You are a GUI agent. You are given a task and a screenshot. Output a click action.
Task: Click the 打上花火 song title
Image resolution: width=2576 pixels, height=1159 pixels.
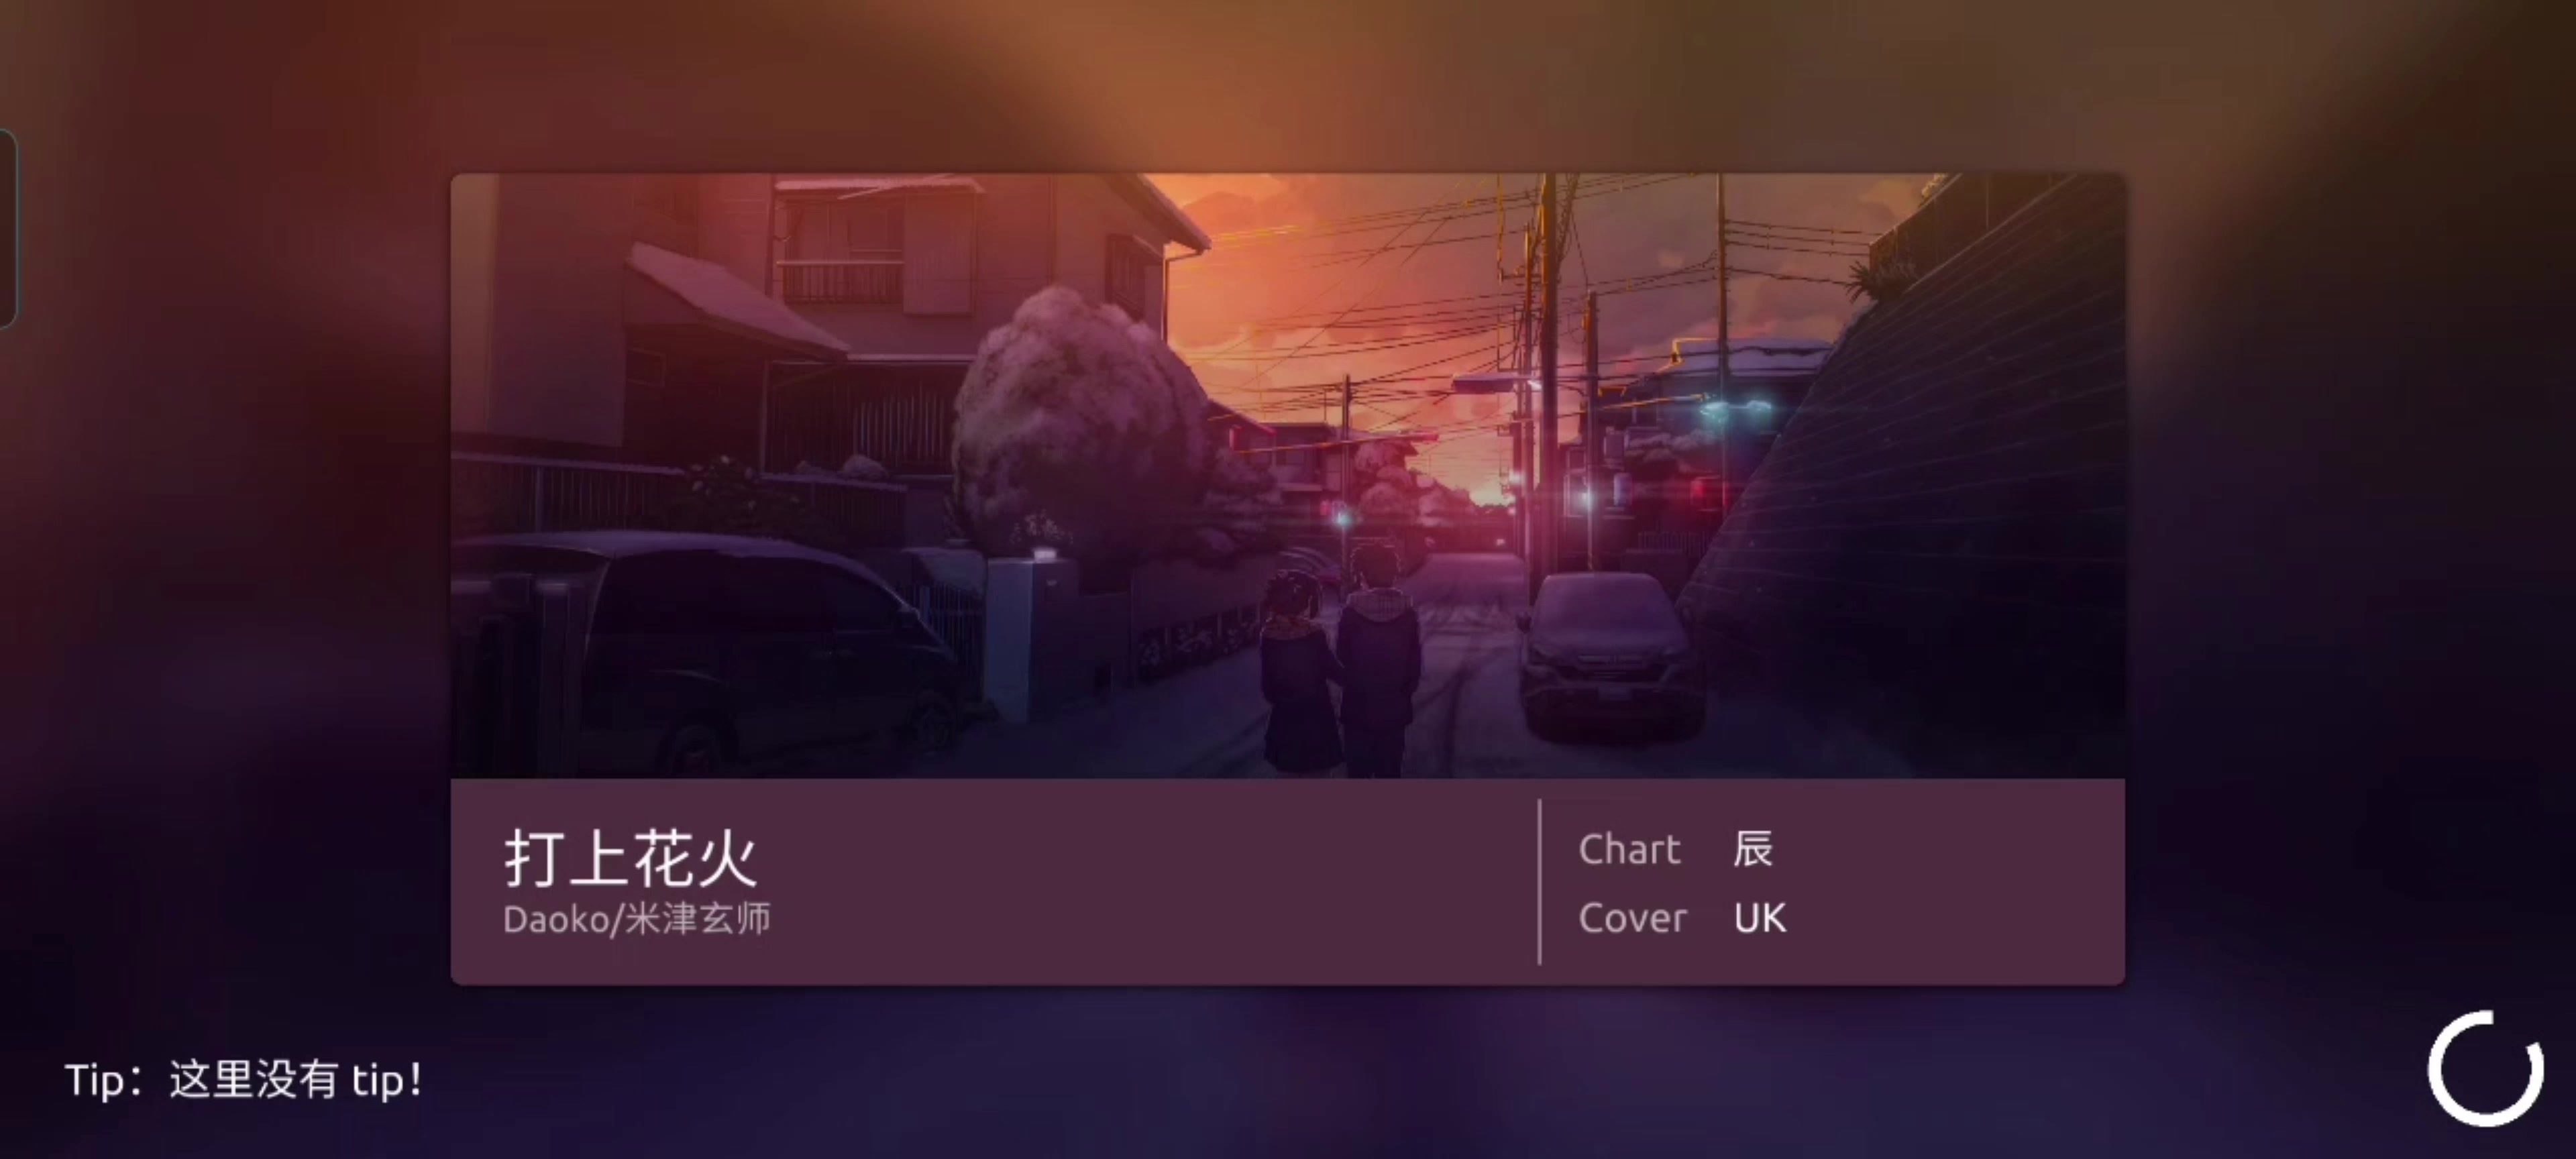631,858
